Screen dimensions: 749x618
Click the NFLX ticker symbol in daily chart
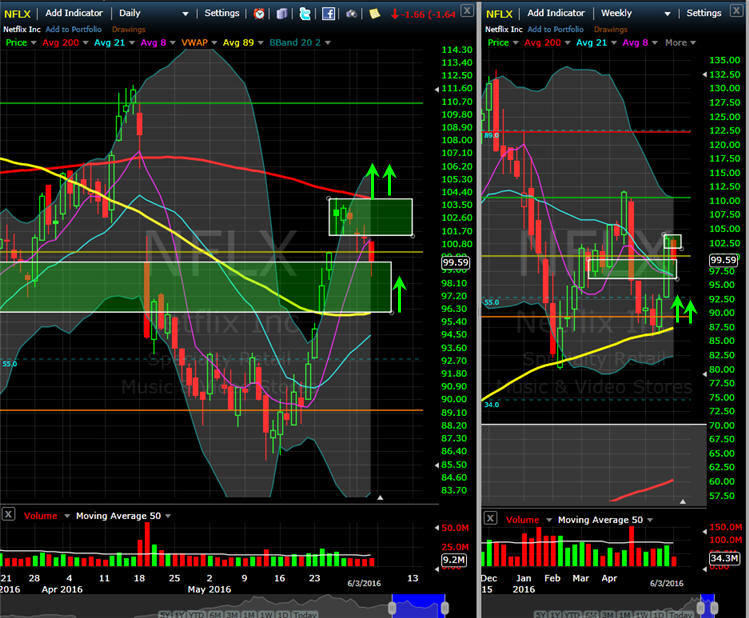point(17,13)
